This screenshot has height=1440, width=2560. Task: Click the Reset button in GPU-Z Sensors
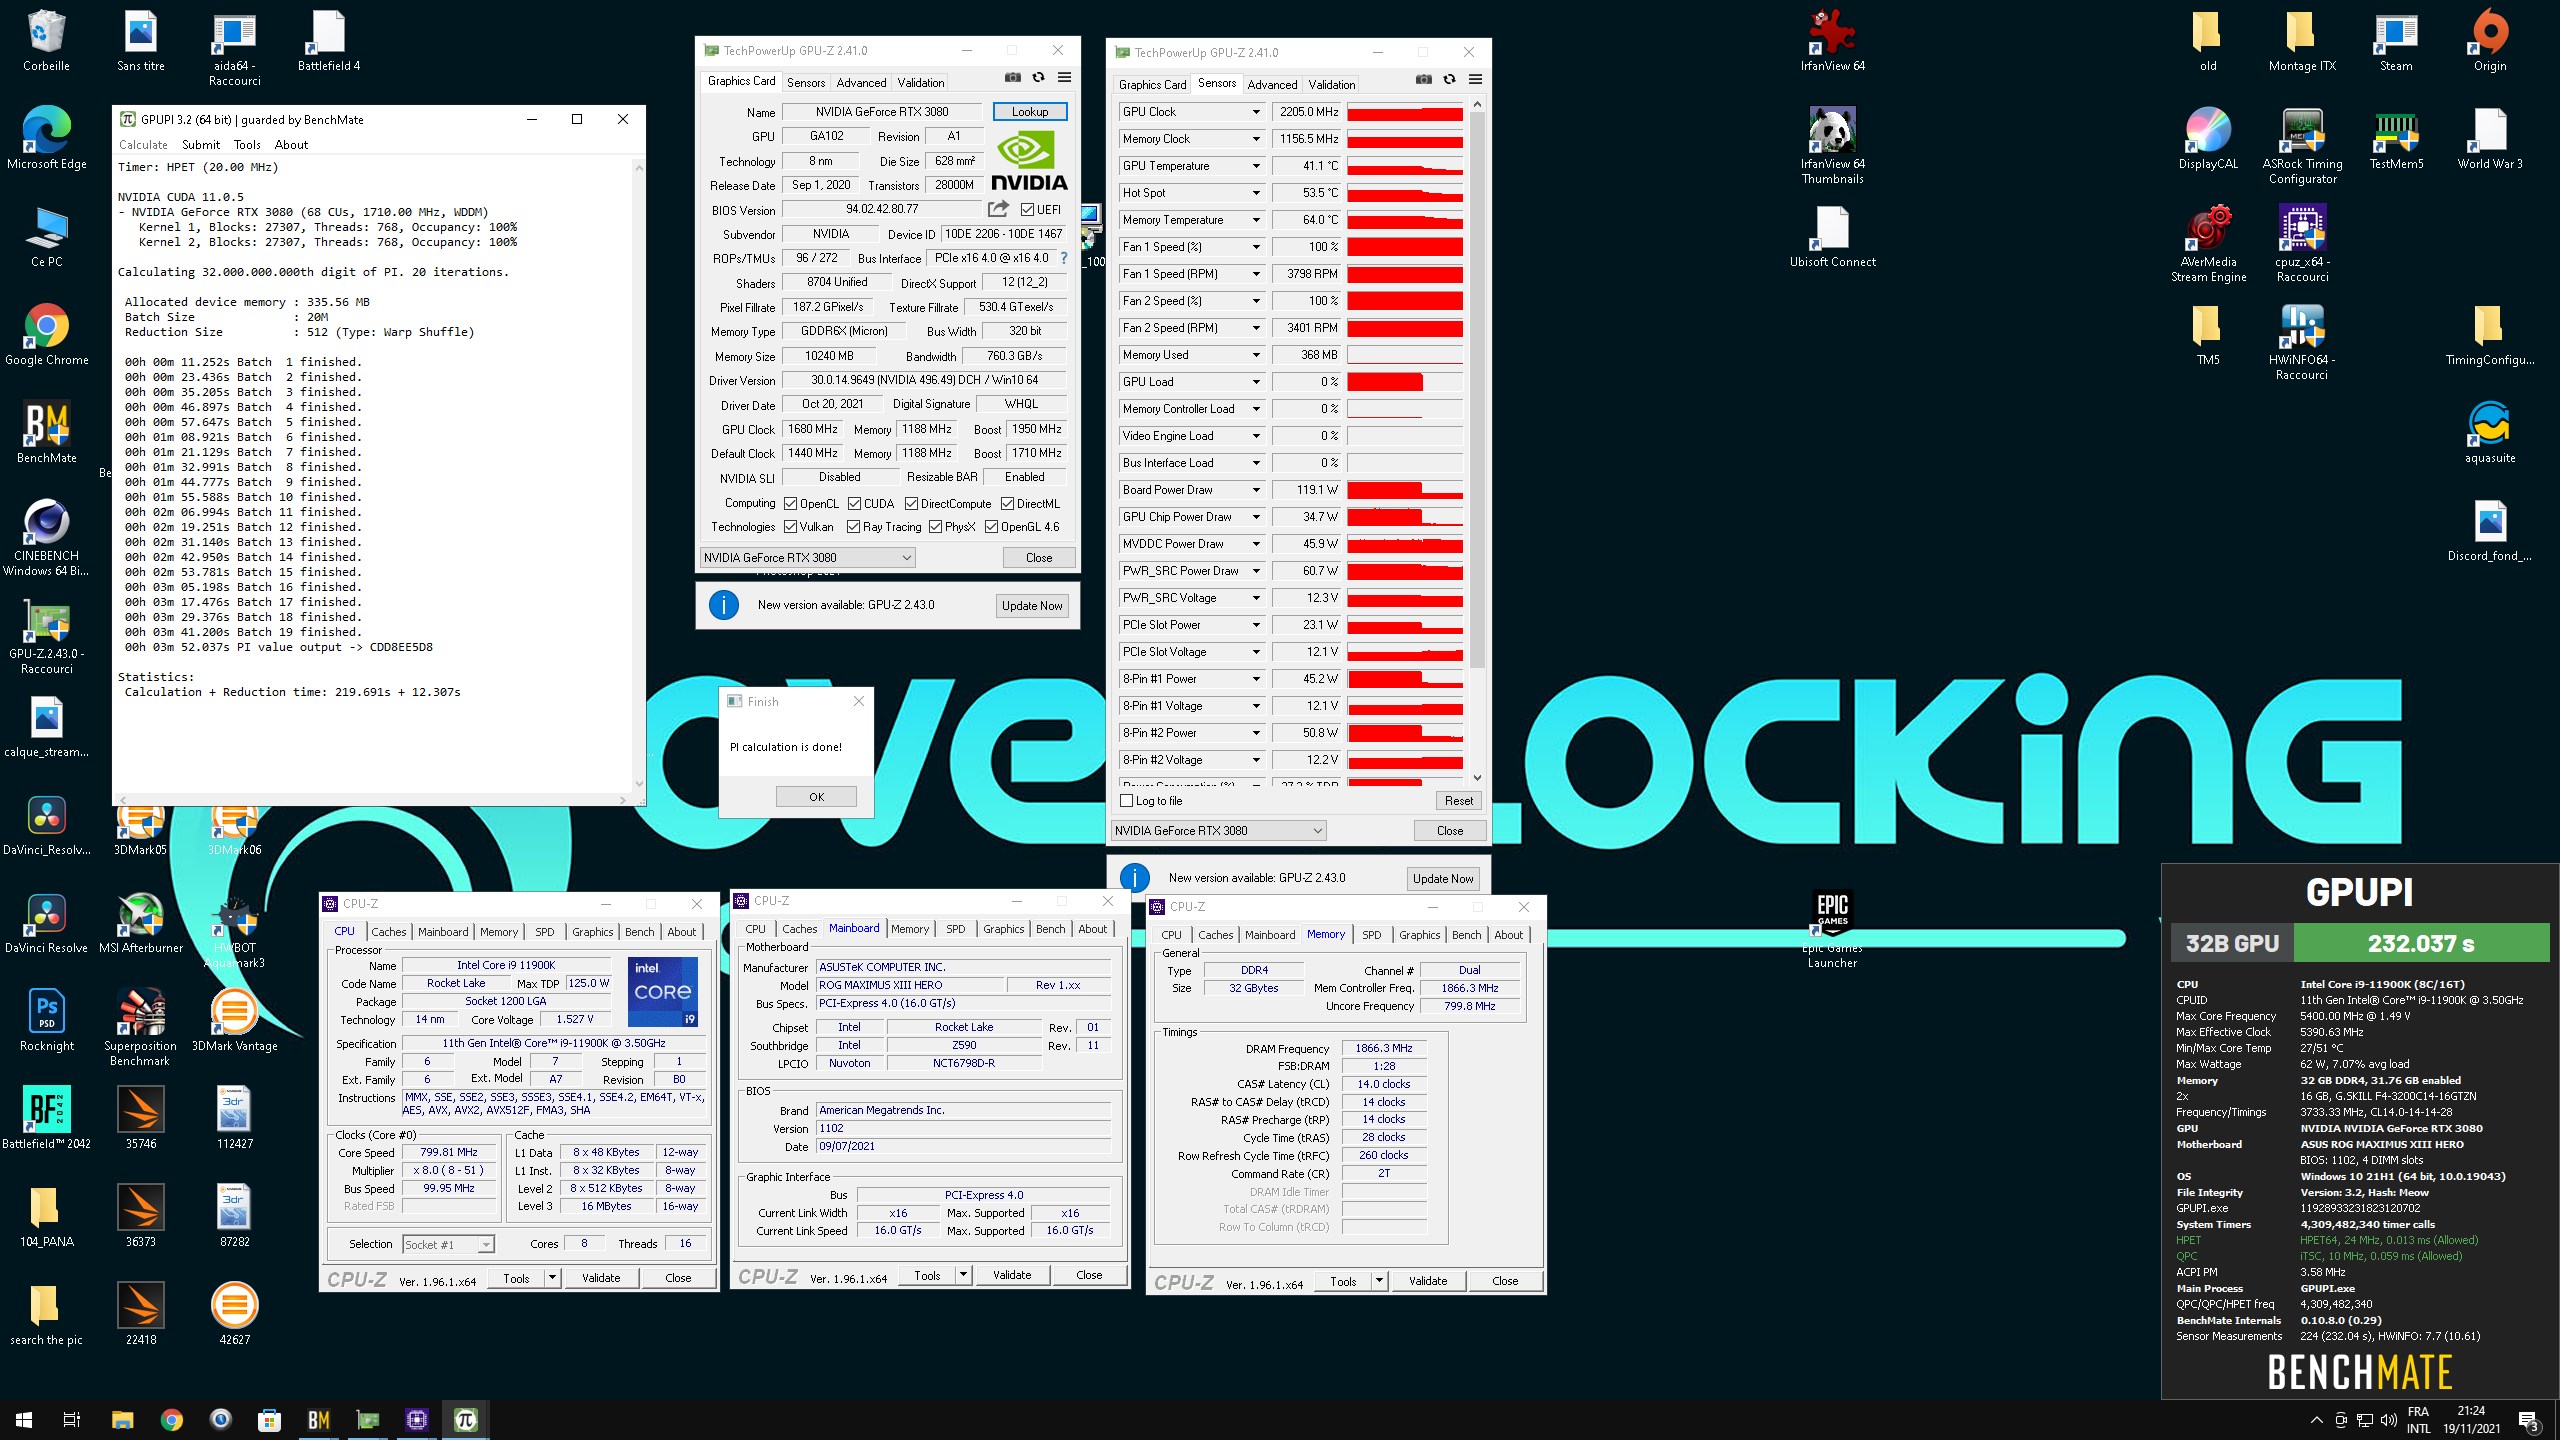click(x=1458, y=801)
